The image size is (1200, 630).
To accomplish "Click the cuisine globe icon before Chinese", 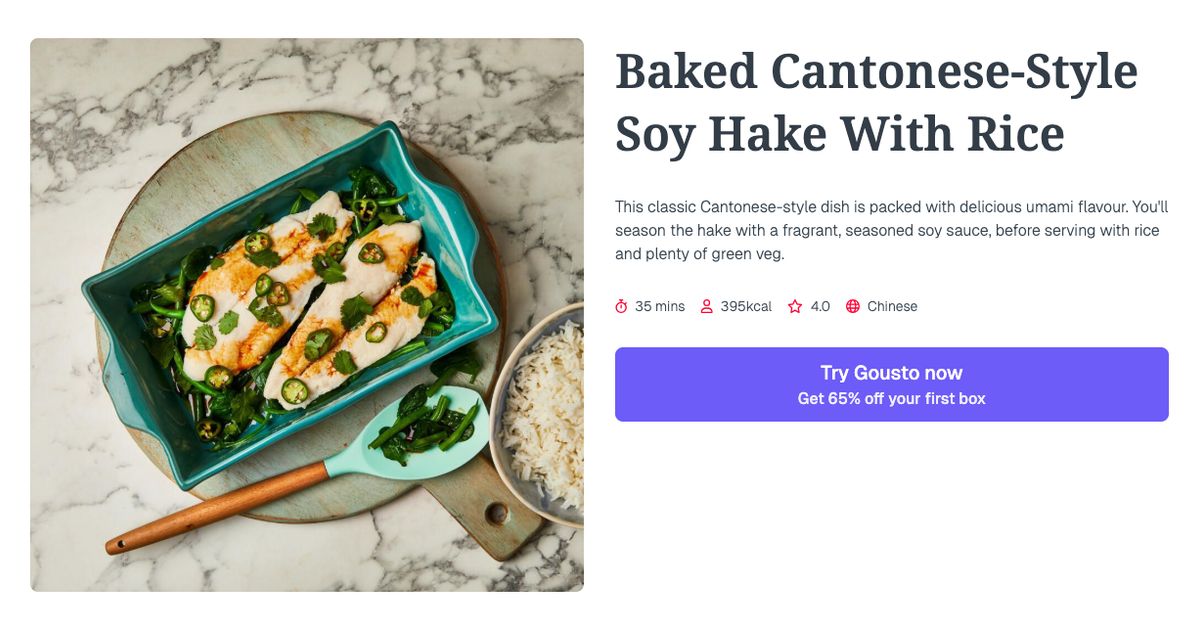I will (x=851, y=306).
